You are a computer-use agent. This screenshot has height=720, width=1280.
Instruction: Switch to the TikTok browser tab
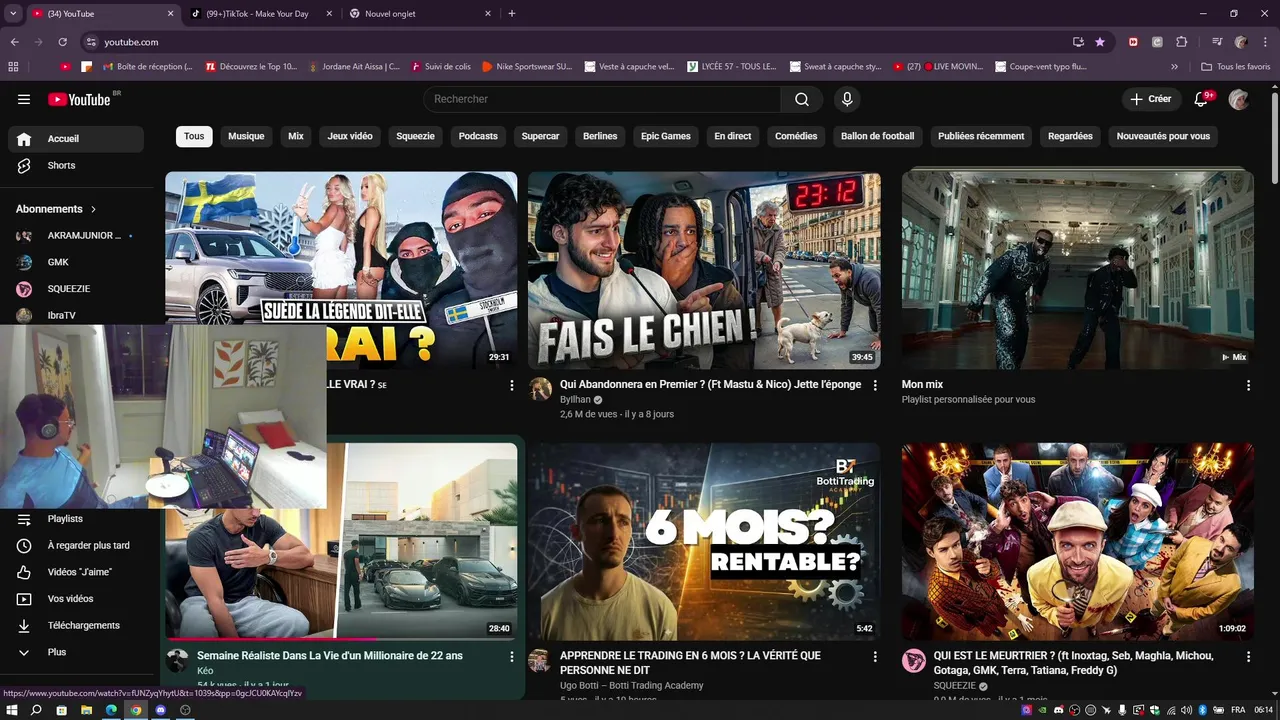pyautogui.click(x=257, y=14)
